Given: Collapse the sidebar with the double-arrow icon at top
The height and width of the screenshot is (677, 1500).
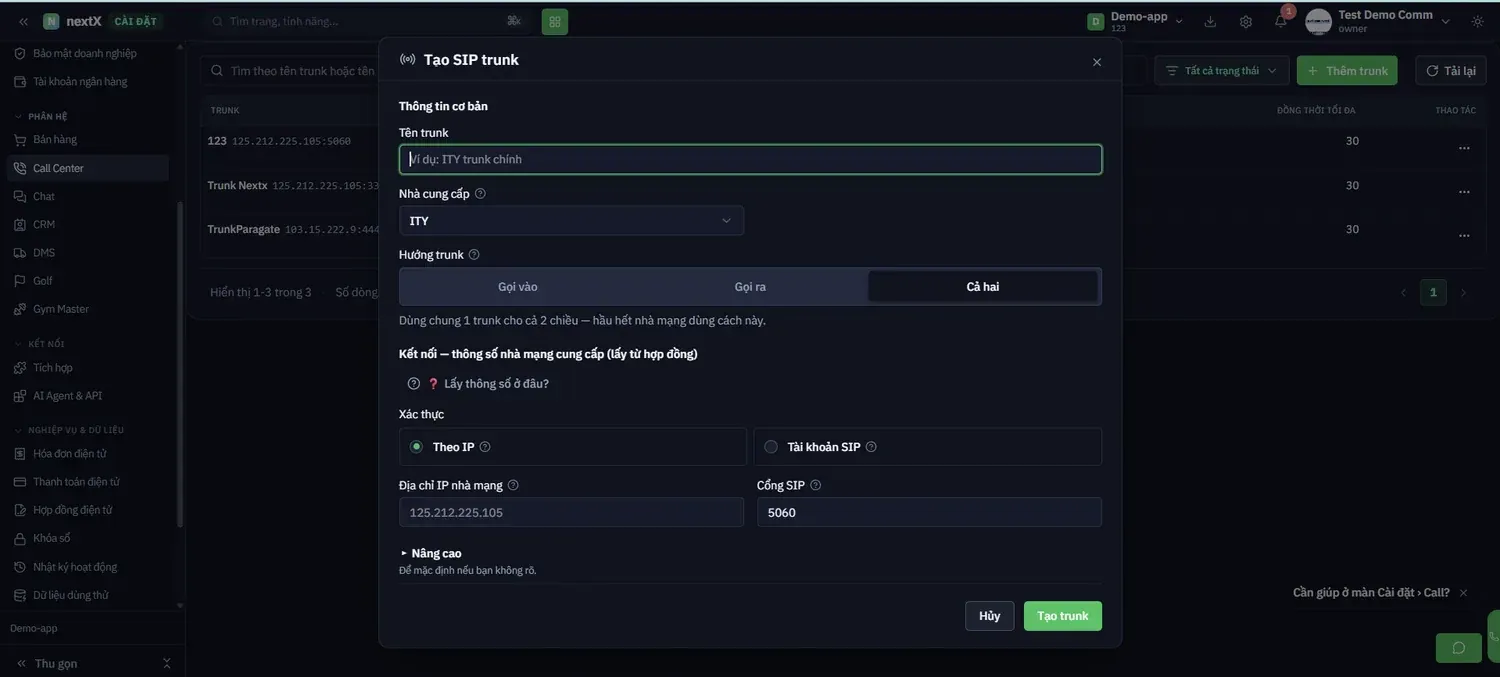Looking at the screenshot, I should tap(22, 21).
